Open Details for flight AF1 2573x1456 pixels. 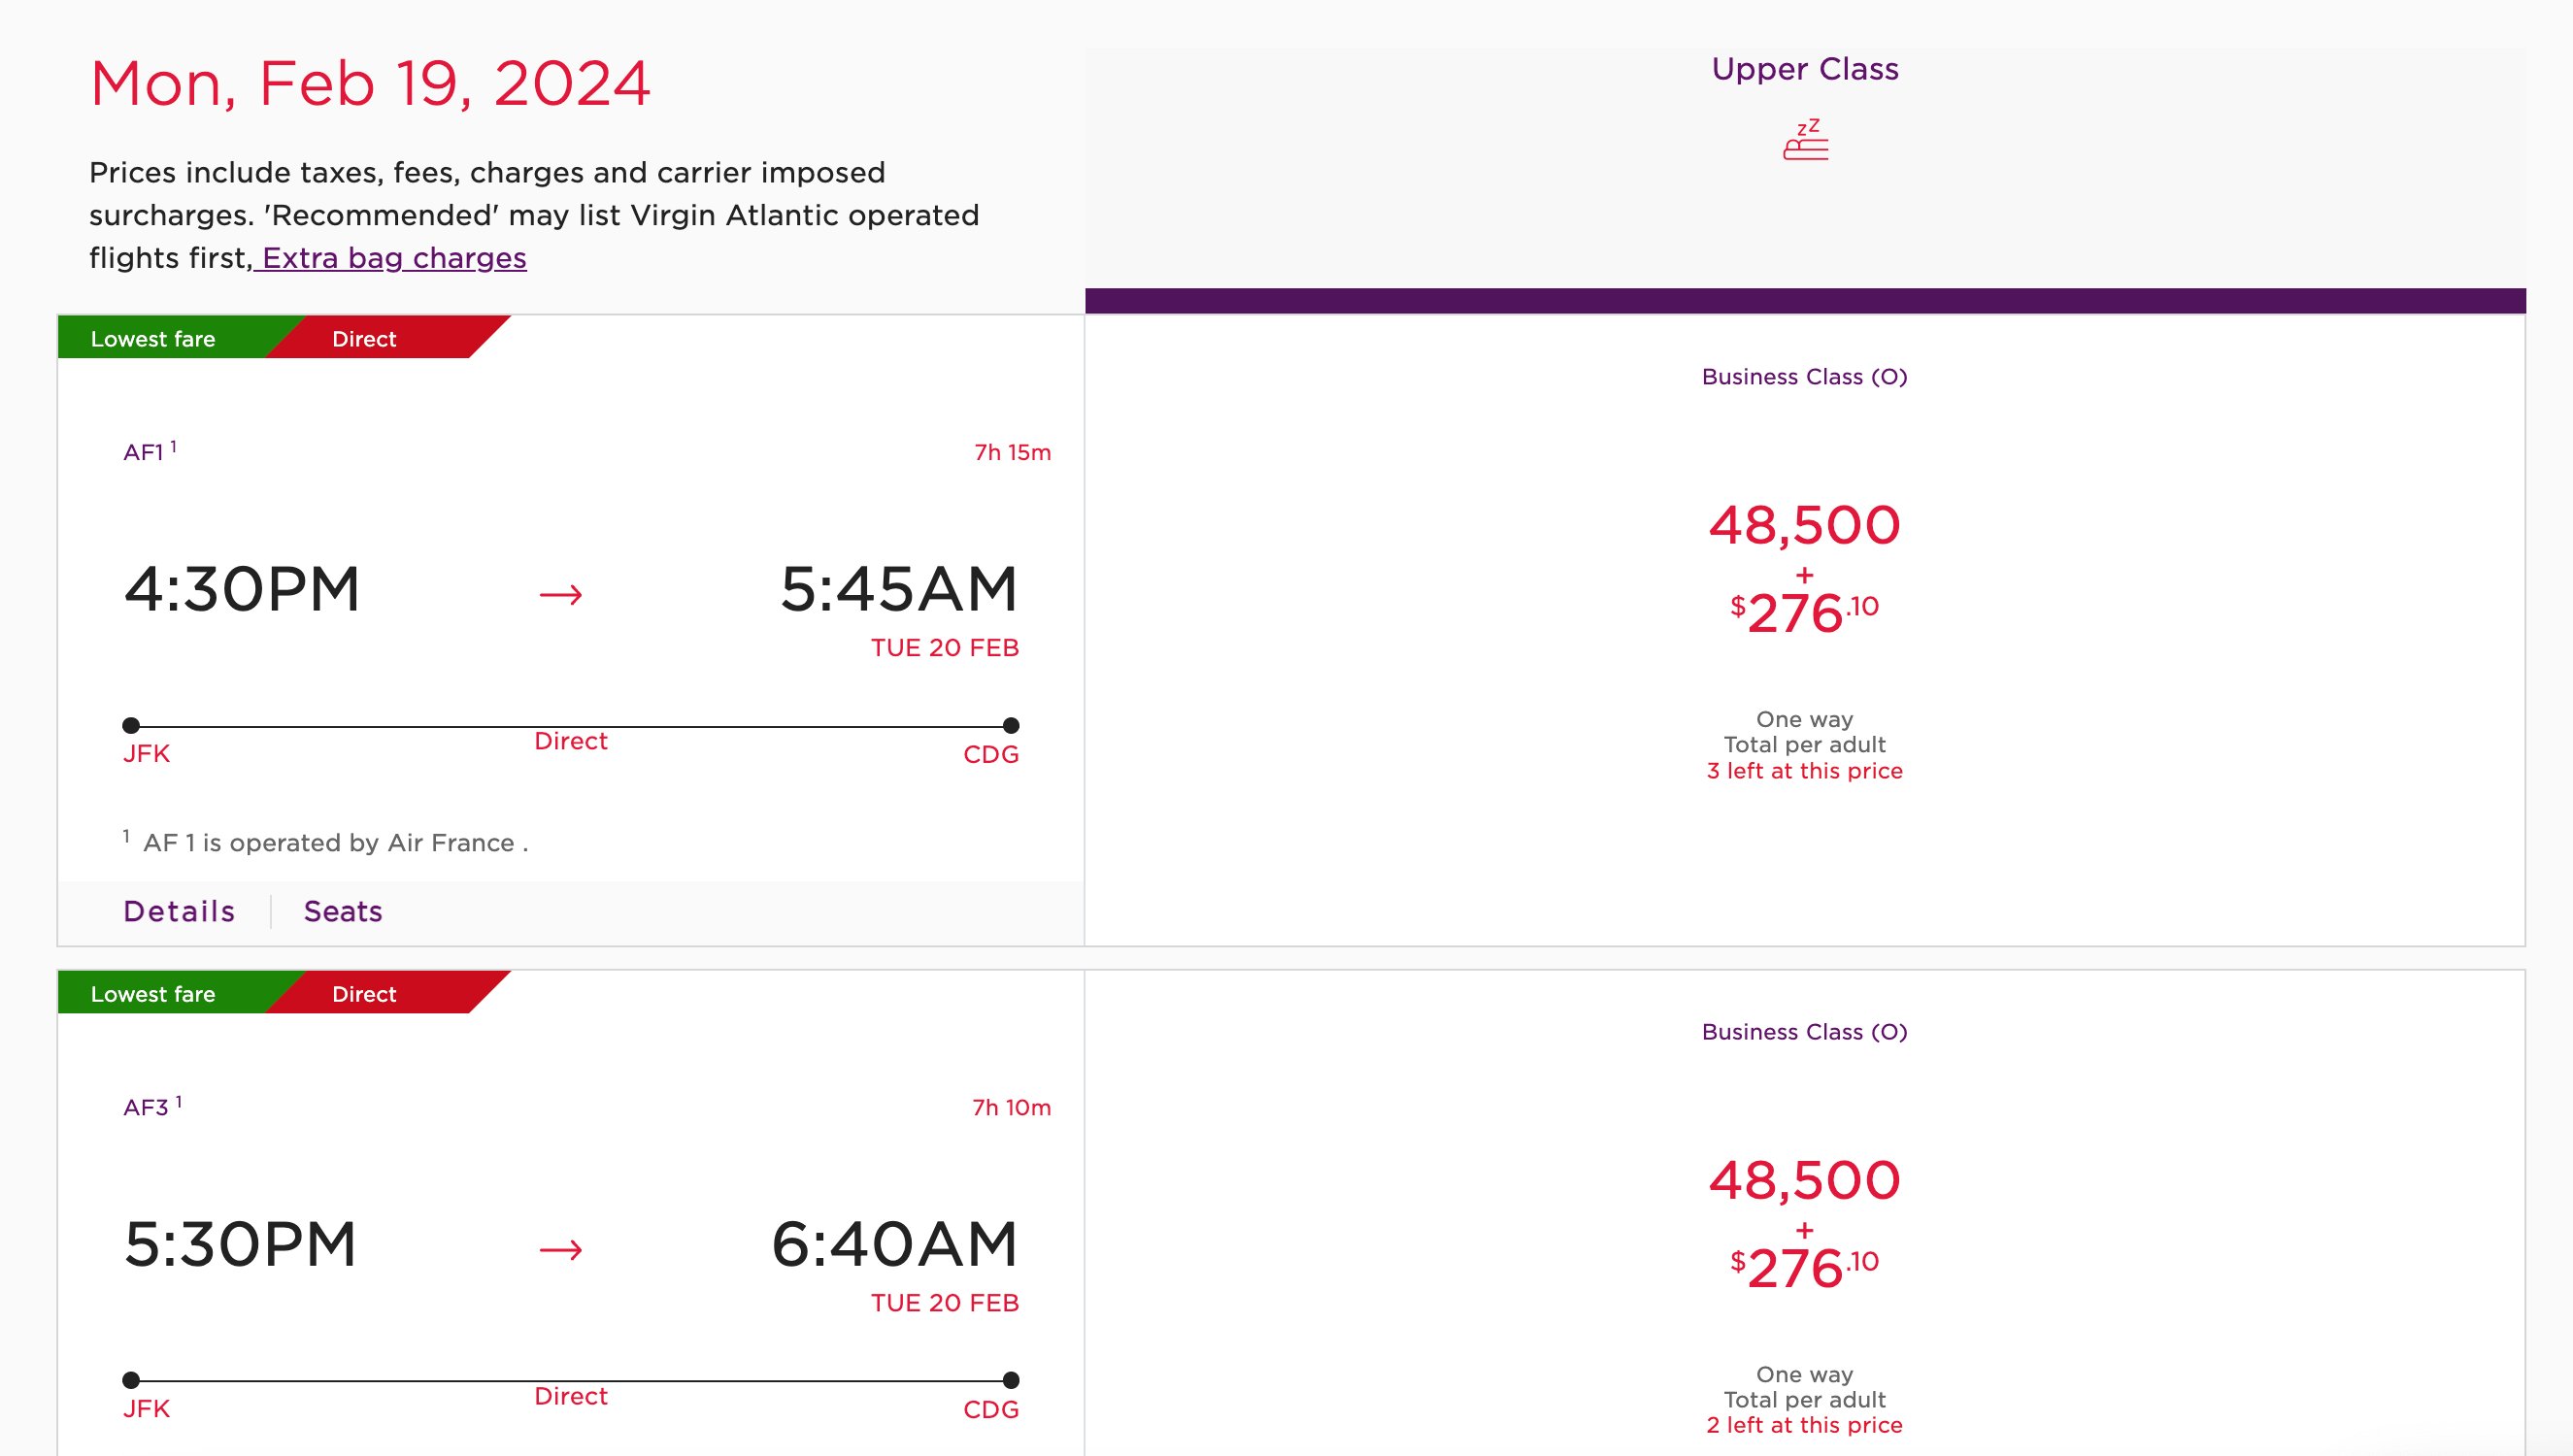coord(180,911)
